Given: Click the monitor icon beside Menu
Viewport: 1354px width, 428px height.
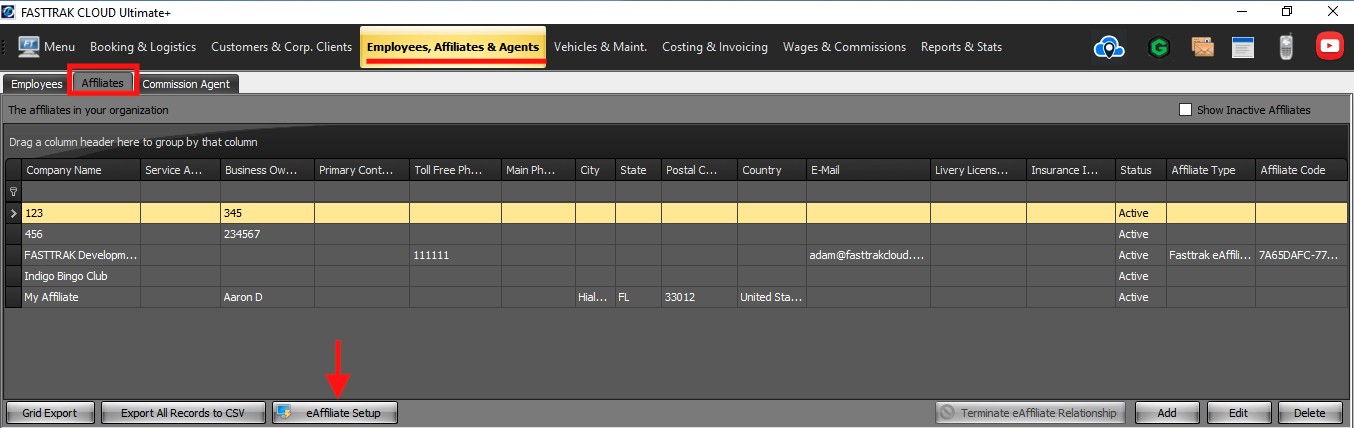Looking at the screenshot, I should (28, 47).
